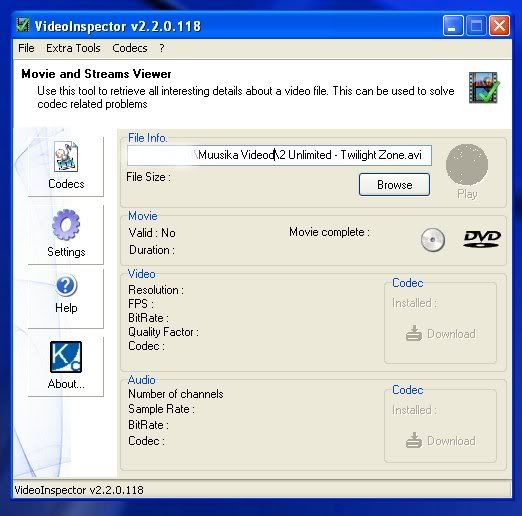The width and height of the screenshot is (522, 516).
Task: Open the question mark help menu
Action: click(x=162, y=48)
